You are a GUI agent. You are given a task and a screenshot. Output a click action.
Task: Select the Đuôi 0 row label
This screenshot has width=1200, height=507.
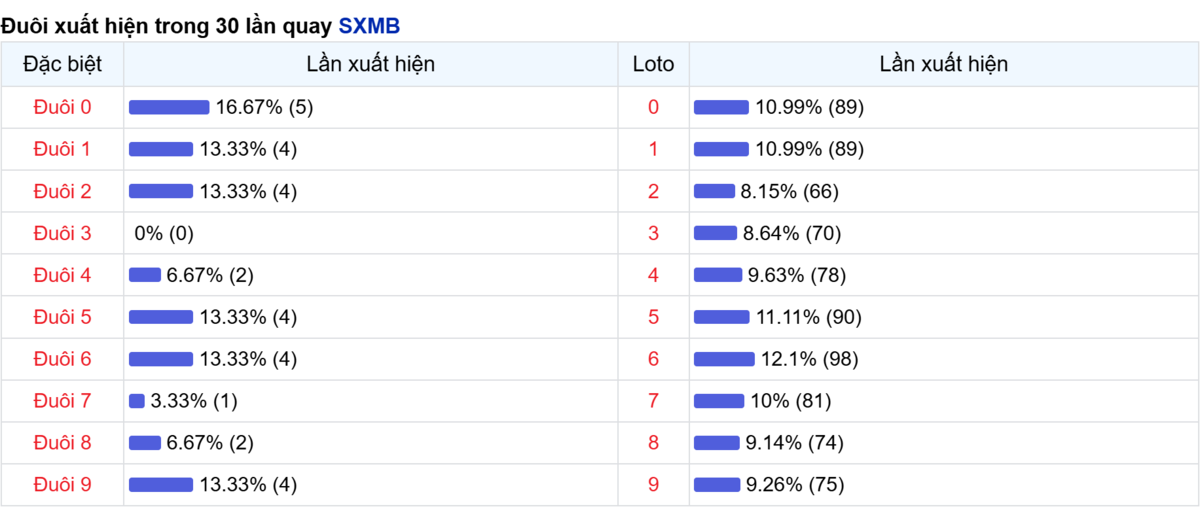[x=62, y=107]
